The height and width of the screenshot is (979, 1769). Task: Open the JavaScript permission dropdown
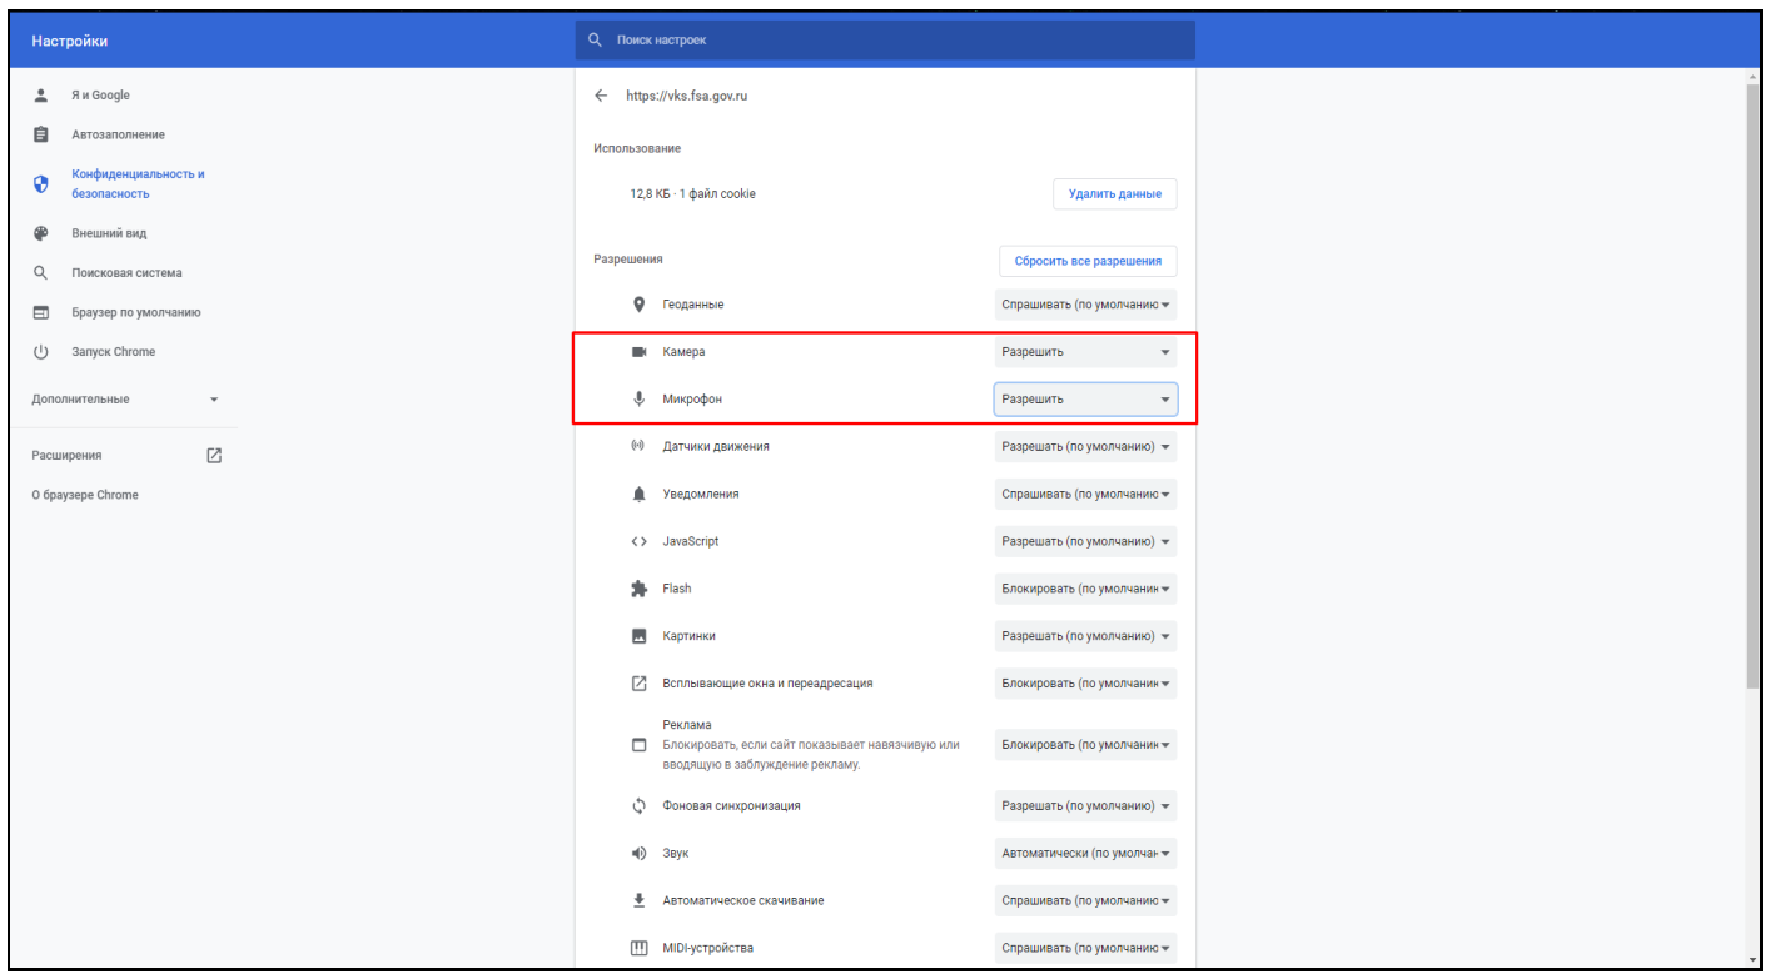1085,542
